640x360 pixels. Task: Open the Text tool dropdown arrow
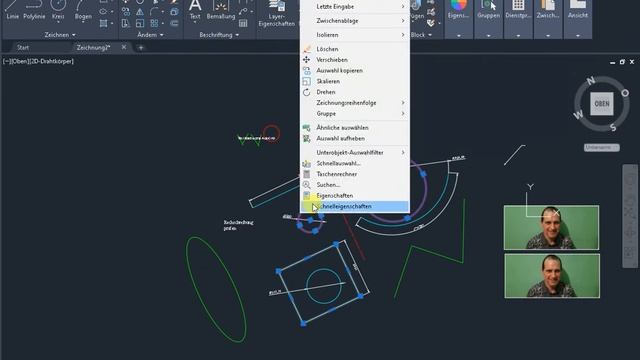195,22
